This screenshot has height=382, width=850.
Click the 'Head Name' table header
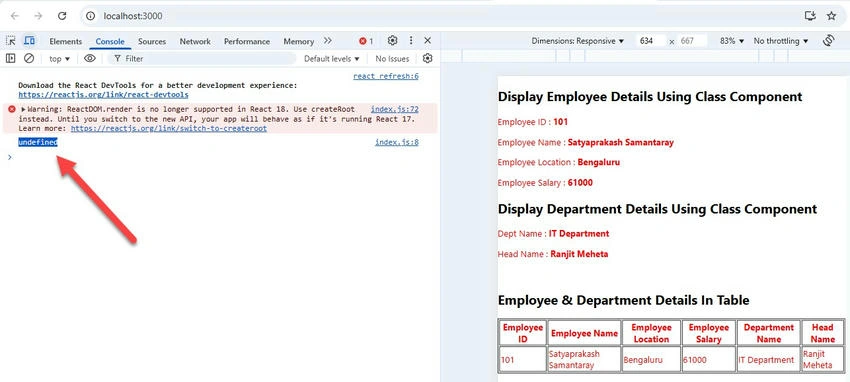click(822, 333)
